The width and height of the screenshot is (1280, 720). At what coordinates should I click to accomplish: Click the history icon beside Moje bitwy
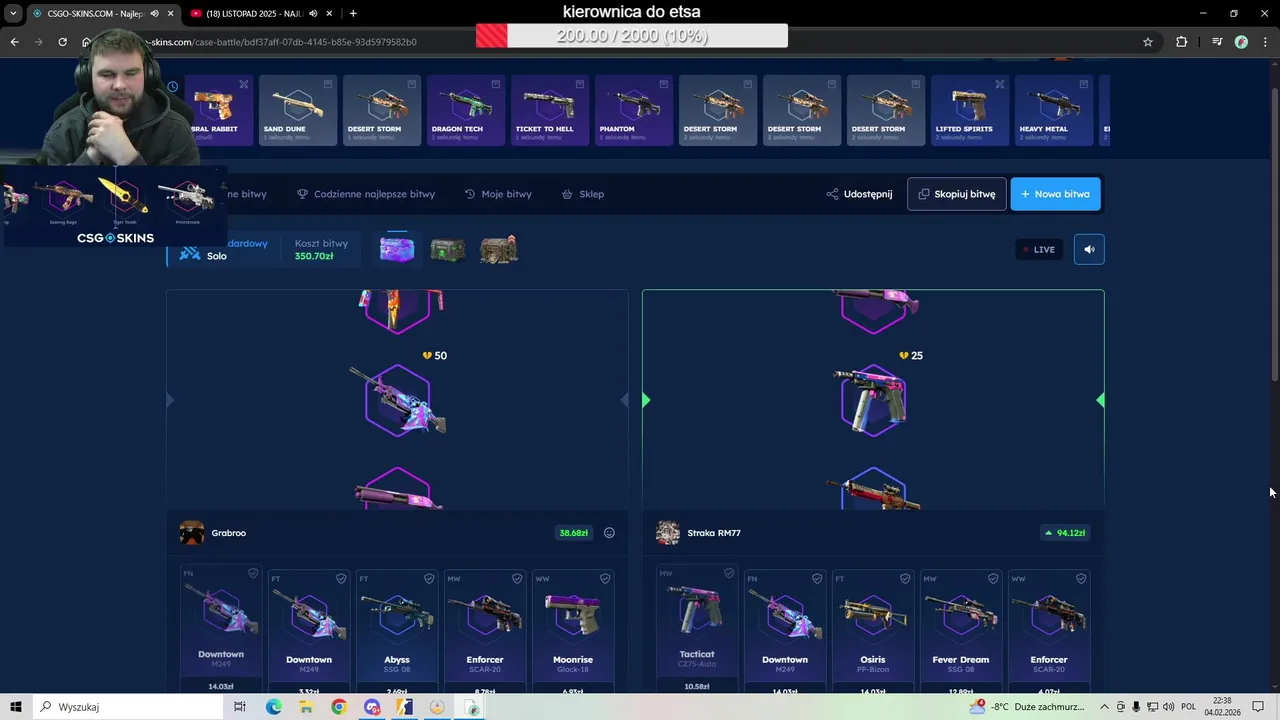click(470, 194)
